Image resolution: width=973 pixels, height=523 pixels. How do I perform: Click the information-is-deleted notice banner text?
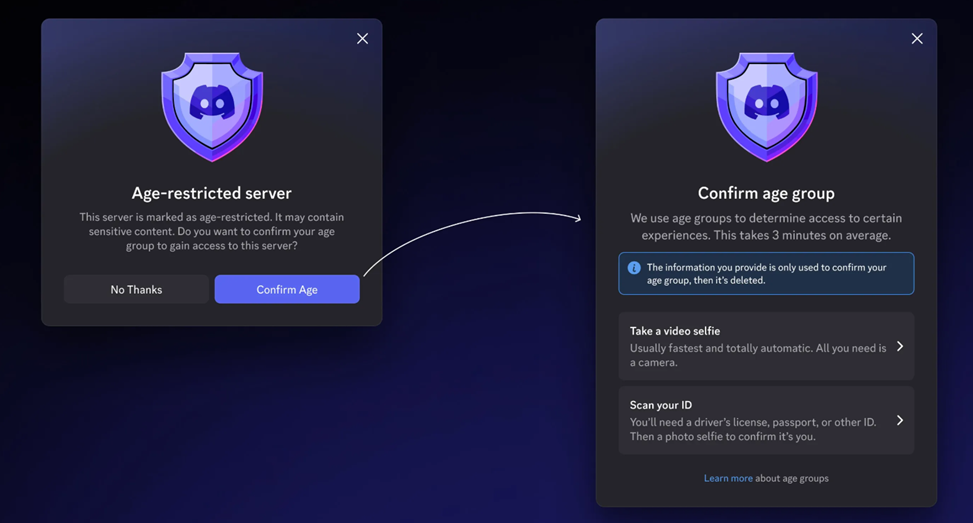[x=767, y=274]
